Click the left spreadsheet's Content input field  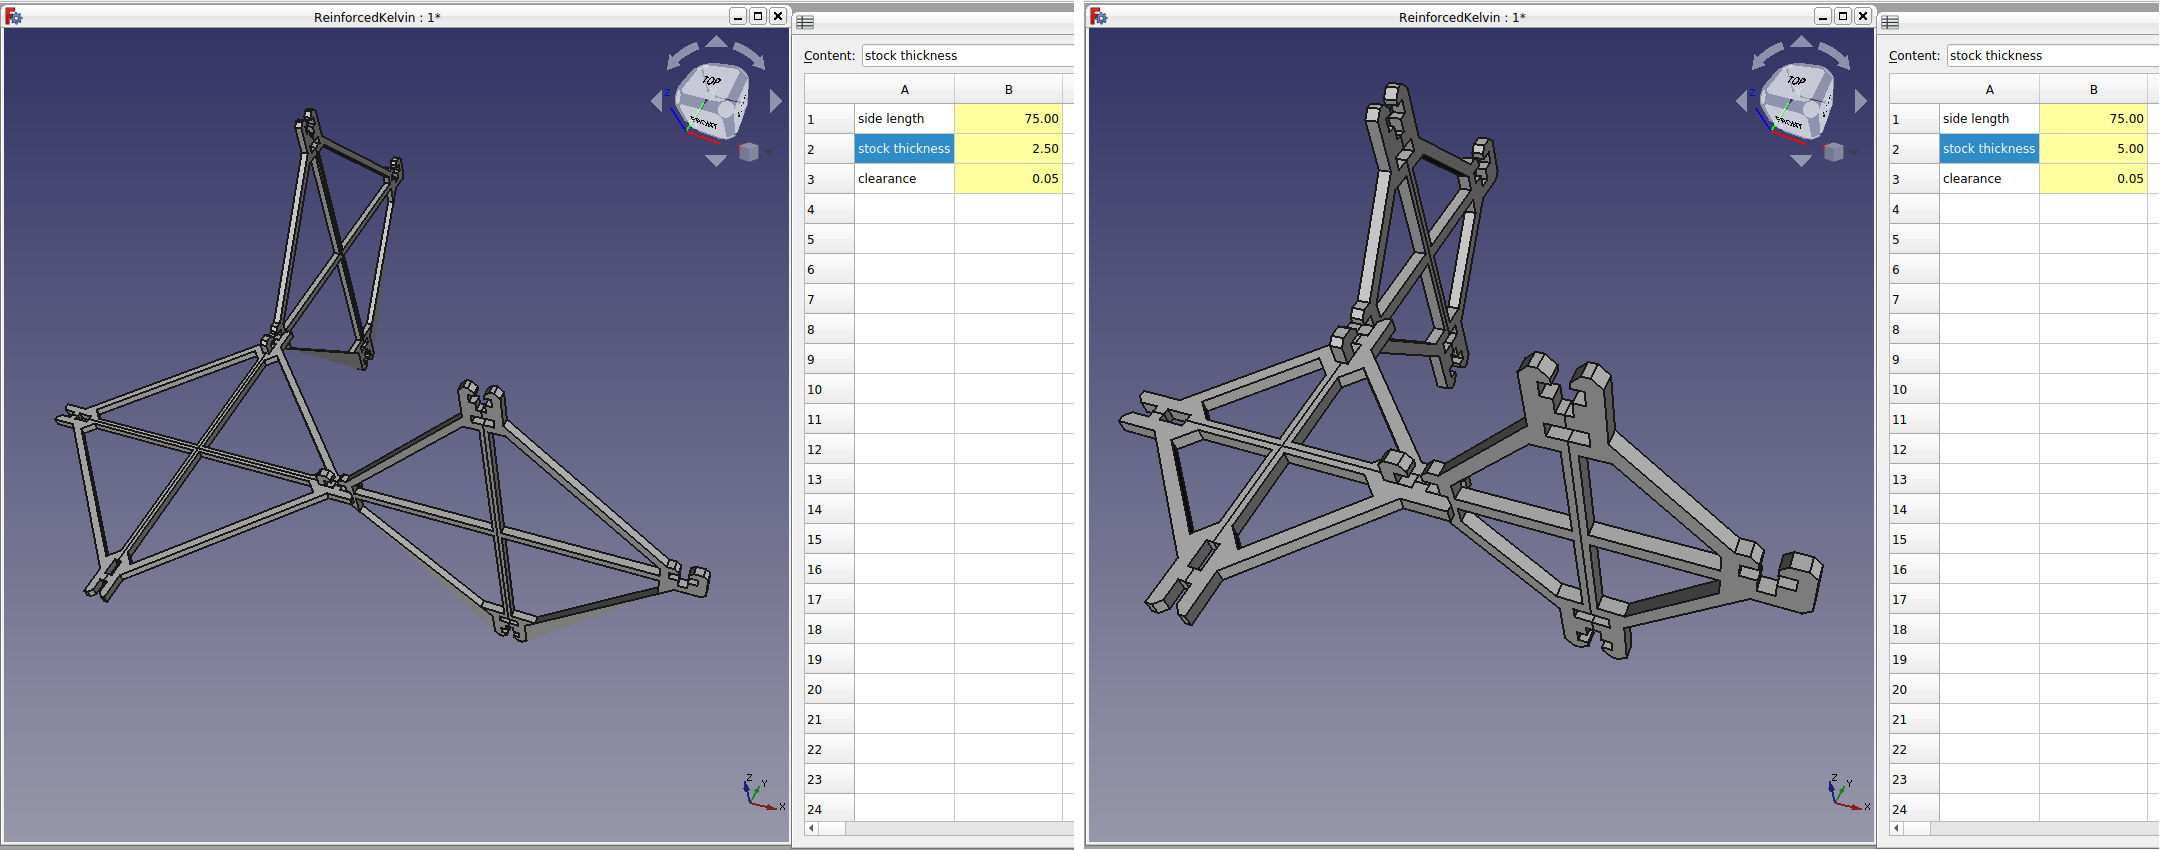coord(966,56)
